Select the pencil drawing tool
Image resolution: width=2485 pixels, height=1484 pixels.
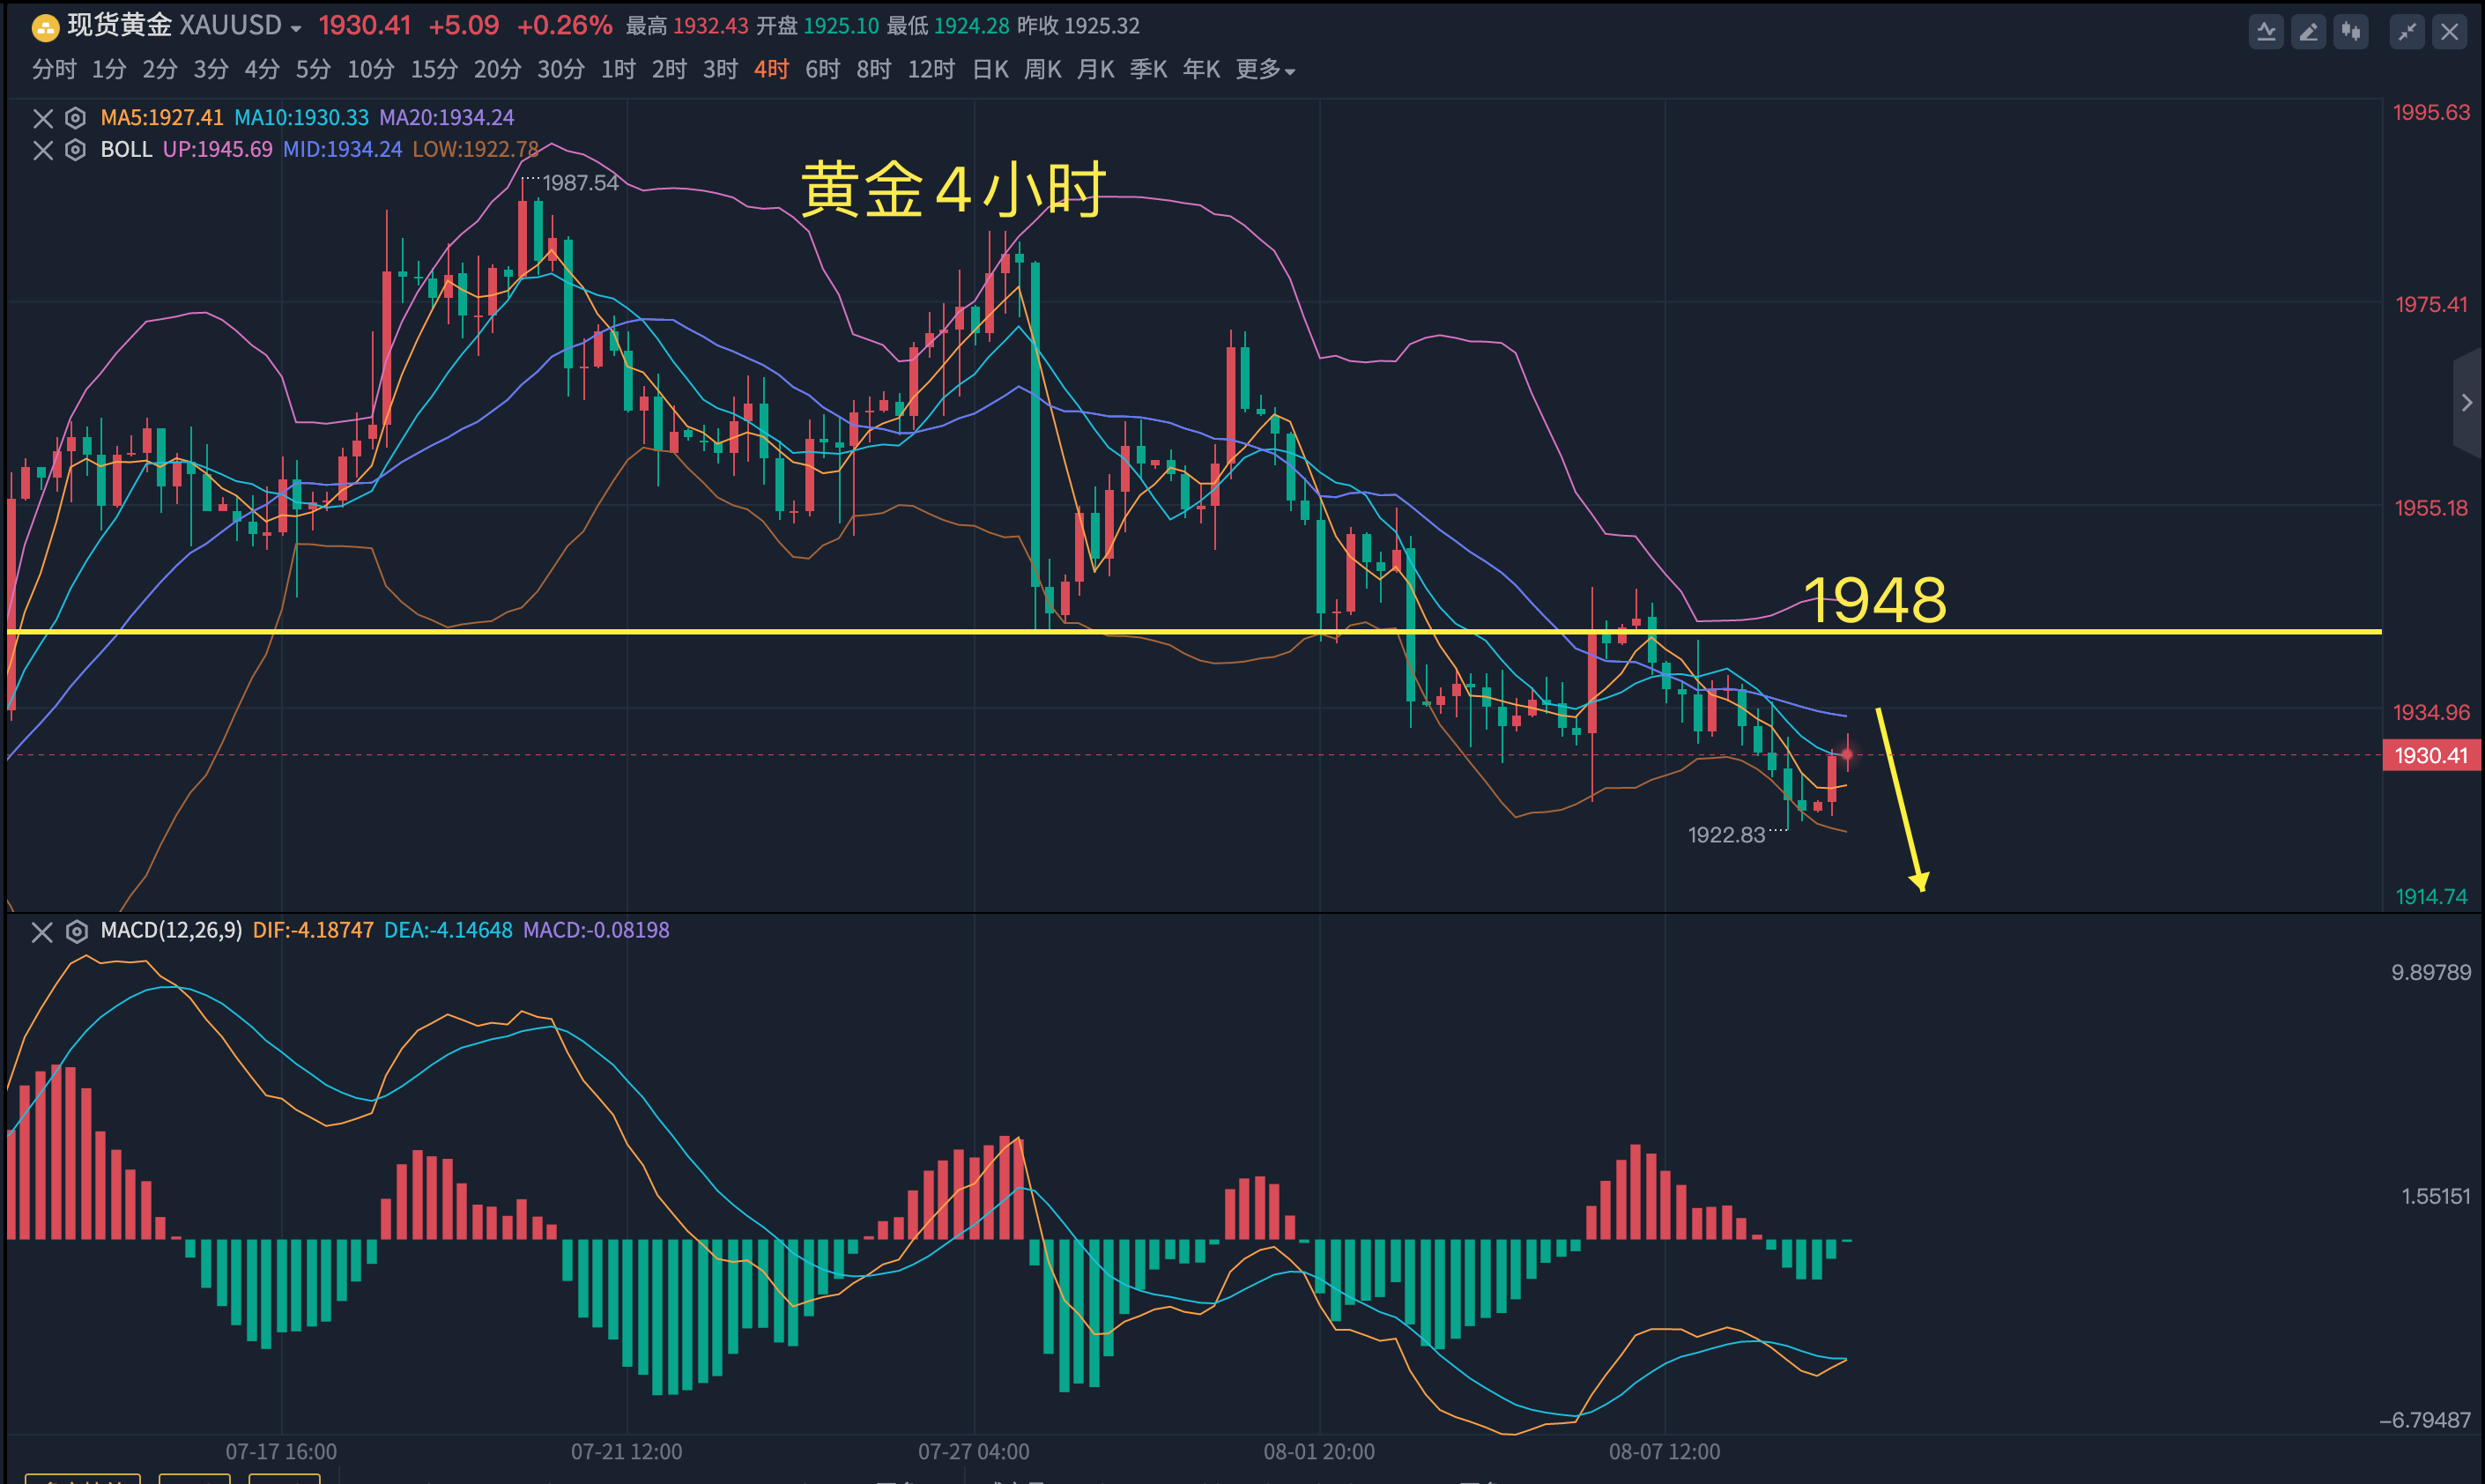click(2308, 32)
